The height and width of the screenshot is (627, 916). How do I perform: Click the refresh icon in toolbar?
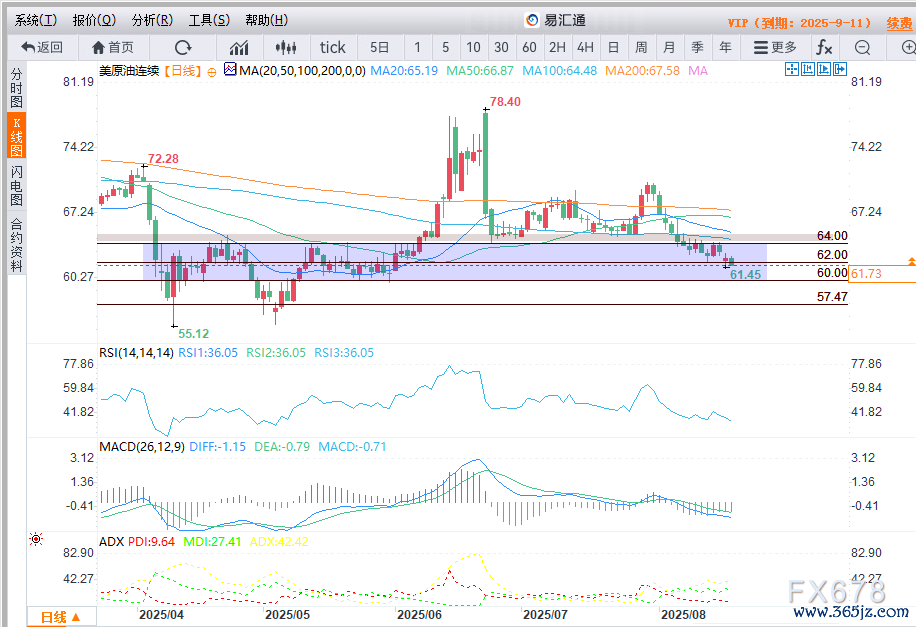coord(183,47)
